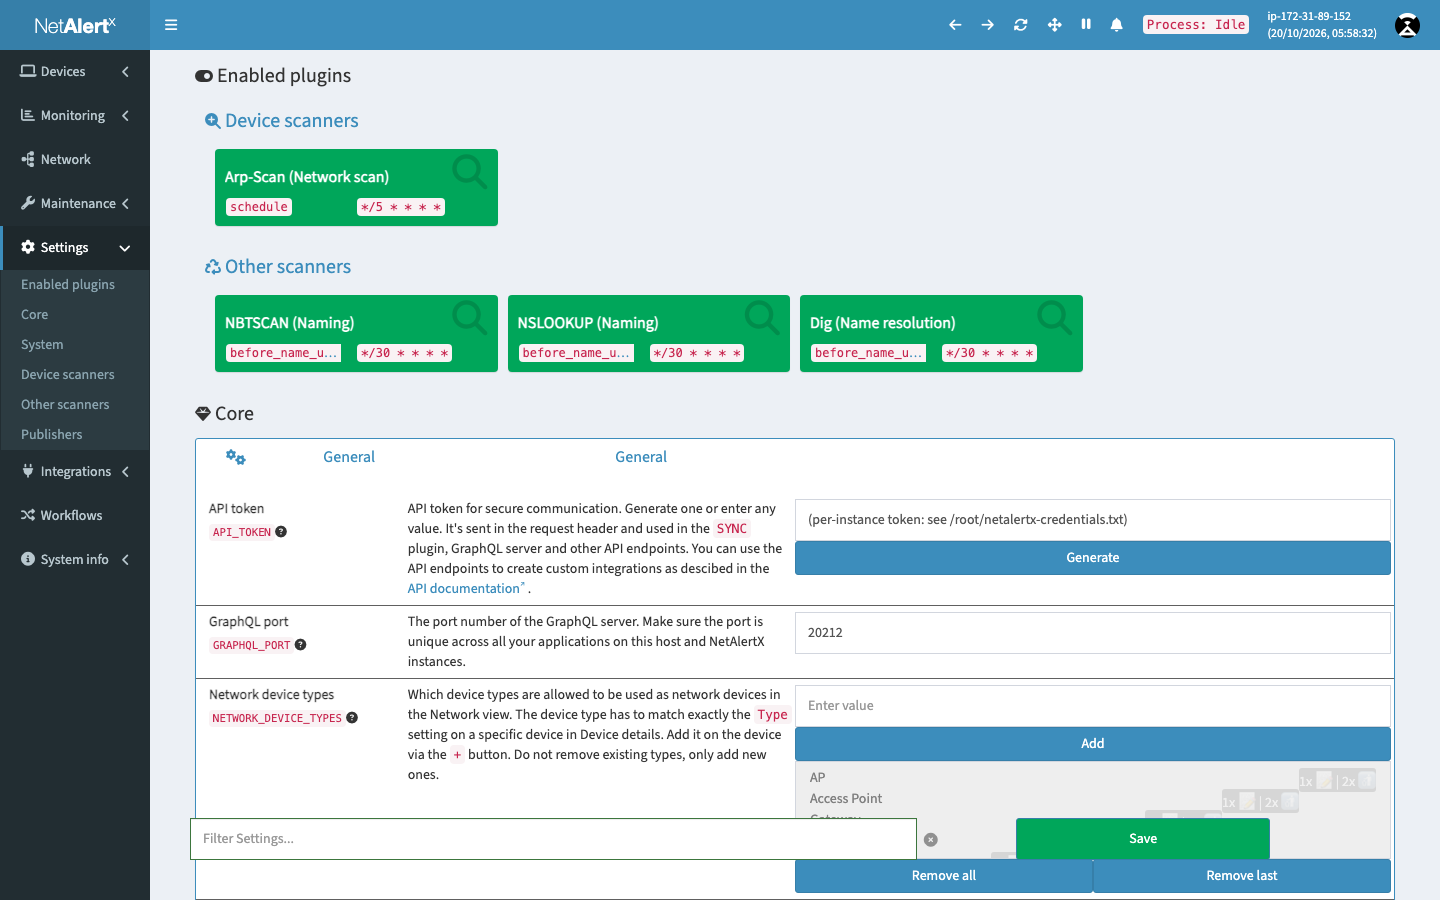Click magnifier icon on Dig card
The image size is (1440, 900).
[1054, 317]
